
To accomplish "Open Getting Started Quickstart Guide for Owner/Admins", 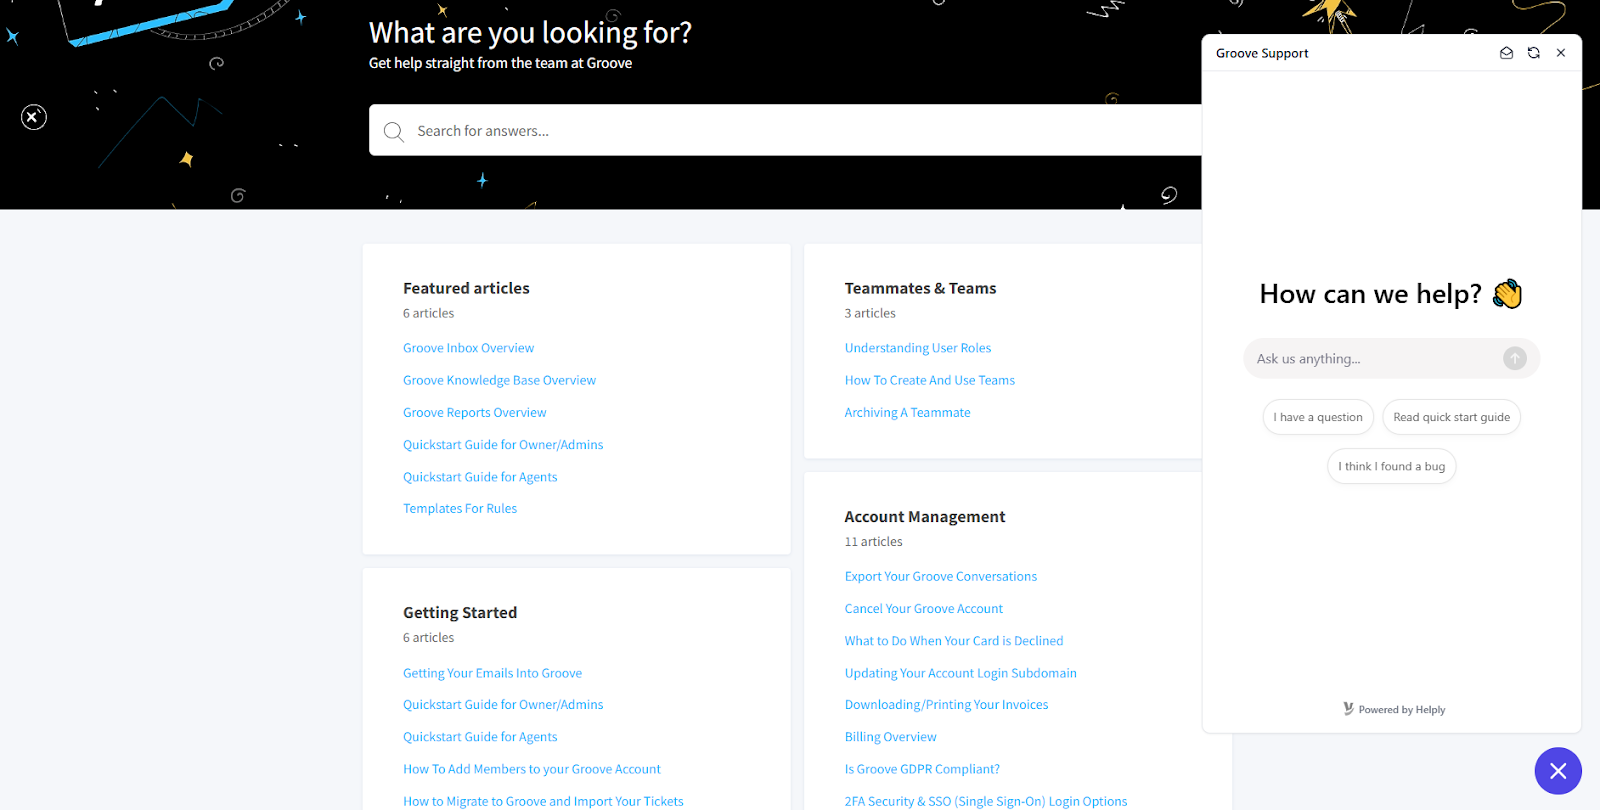I will pos(503,705).
